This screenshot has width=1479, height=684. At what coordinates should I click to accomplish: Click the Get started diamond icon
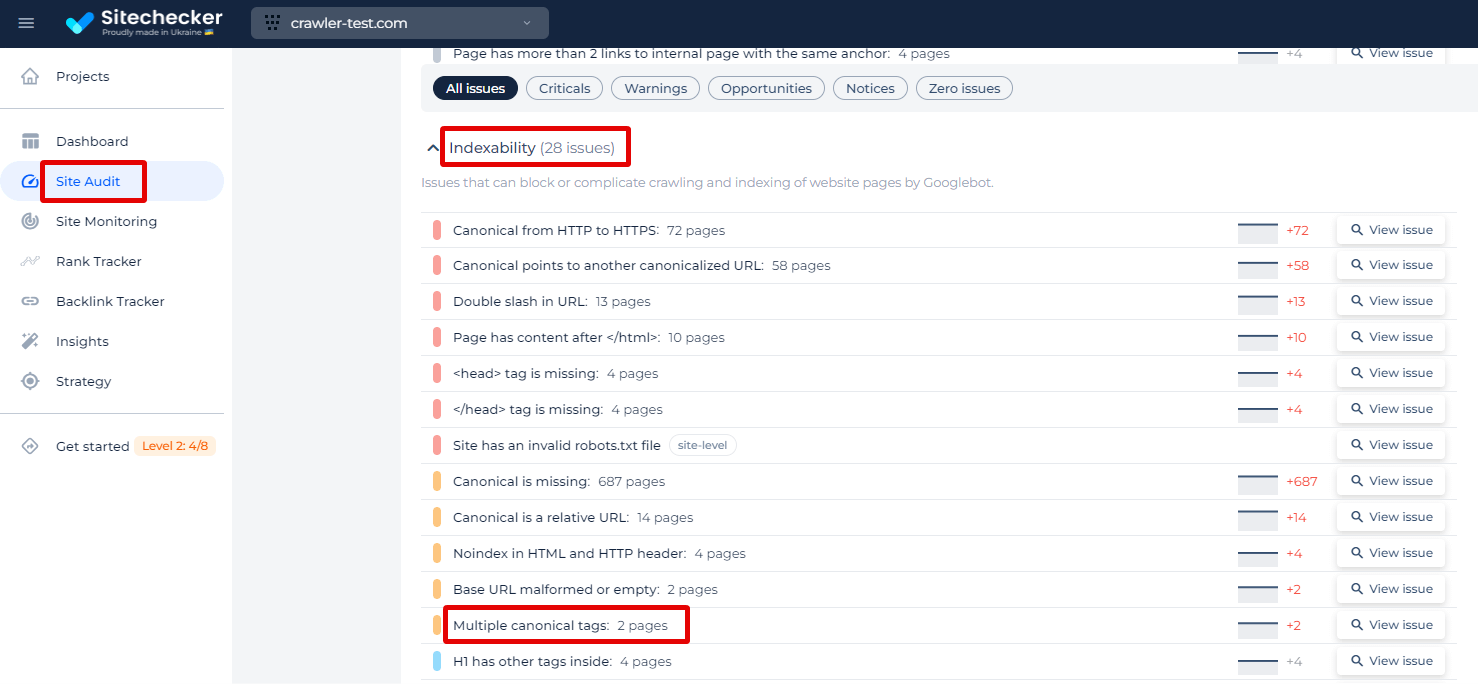pos(30,446)
